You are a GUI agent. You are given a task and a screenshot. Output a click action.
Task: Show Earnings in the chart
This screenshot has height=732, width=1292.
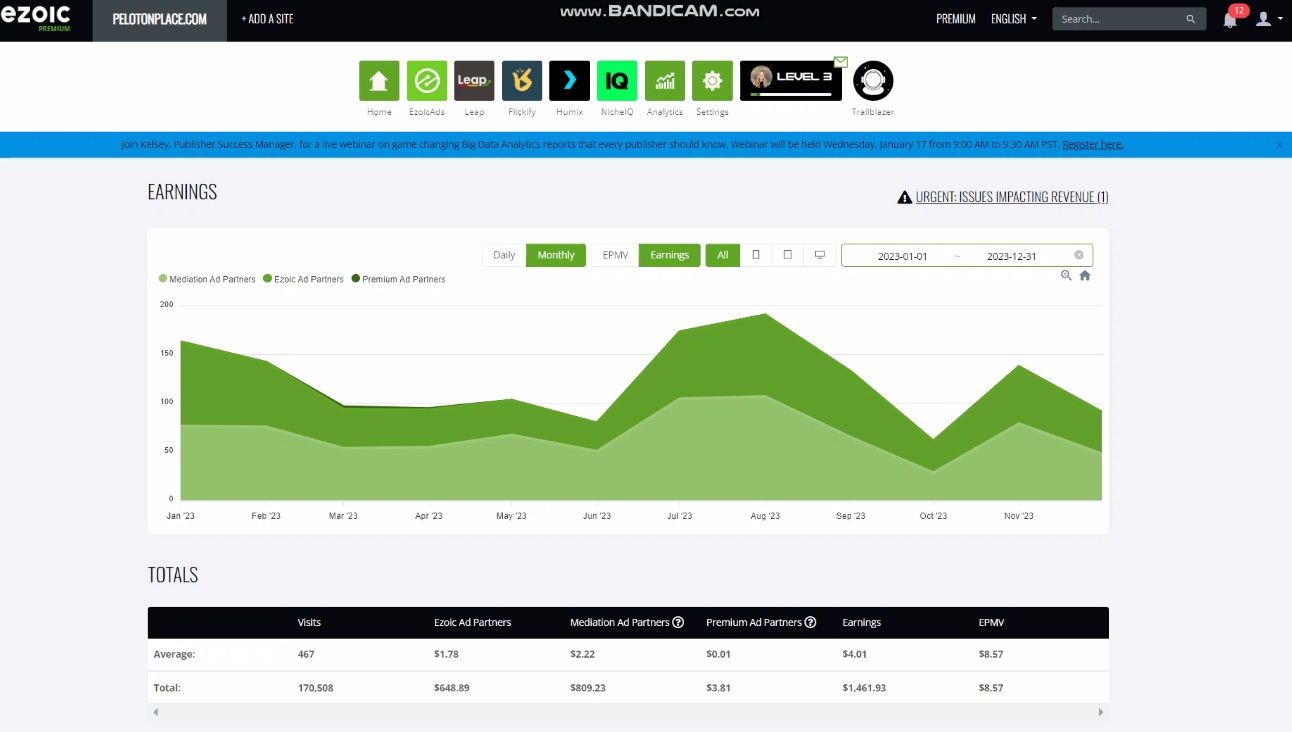tap(670, 255)
